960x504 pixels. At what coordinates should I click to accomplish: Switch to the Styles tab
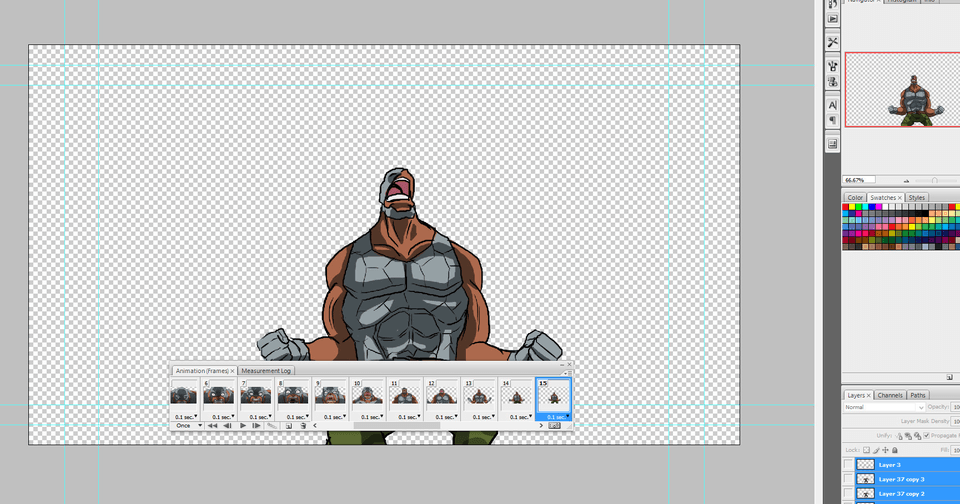pyautogui.click(x=916, y=197)
